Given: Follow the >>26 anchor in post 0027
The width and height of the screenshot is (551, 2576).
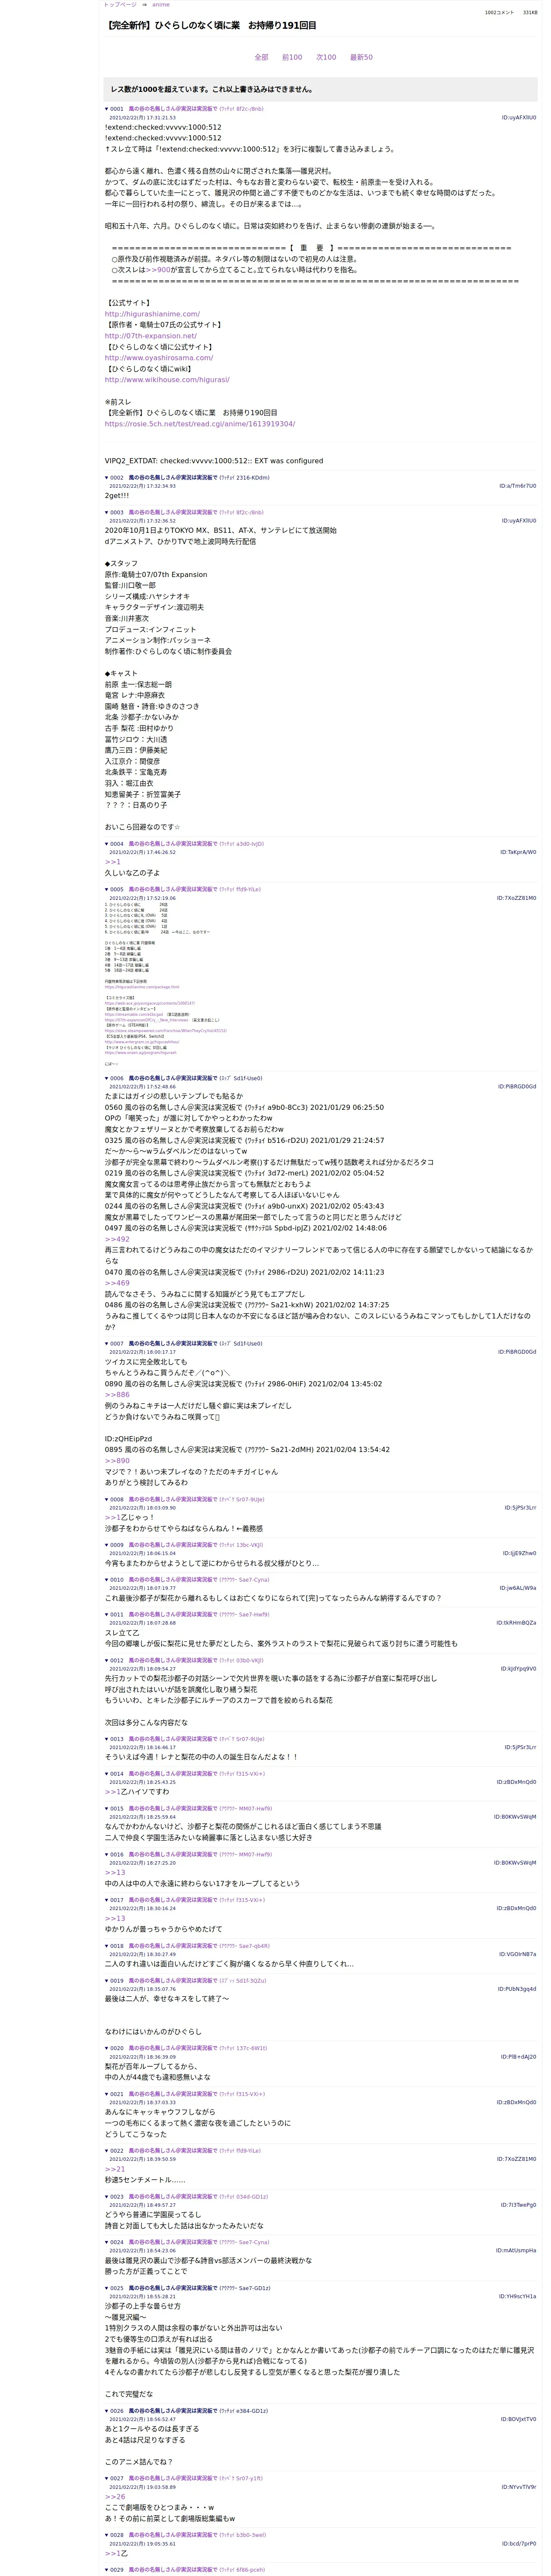Looking at the screenshot, I should [x=115, y=2497].
